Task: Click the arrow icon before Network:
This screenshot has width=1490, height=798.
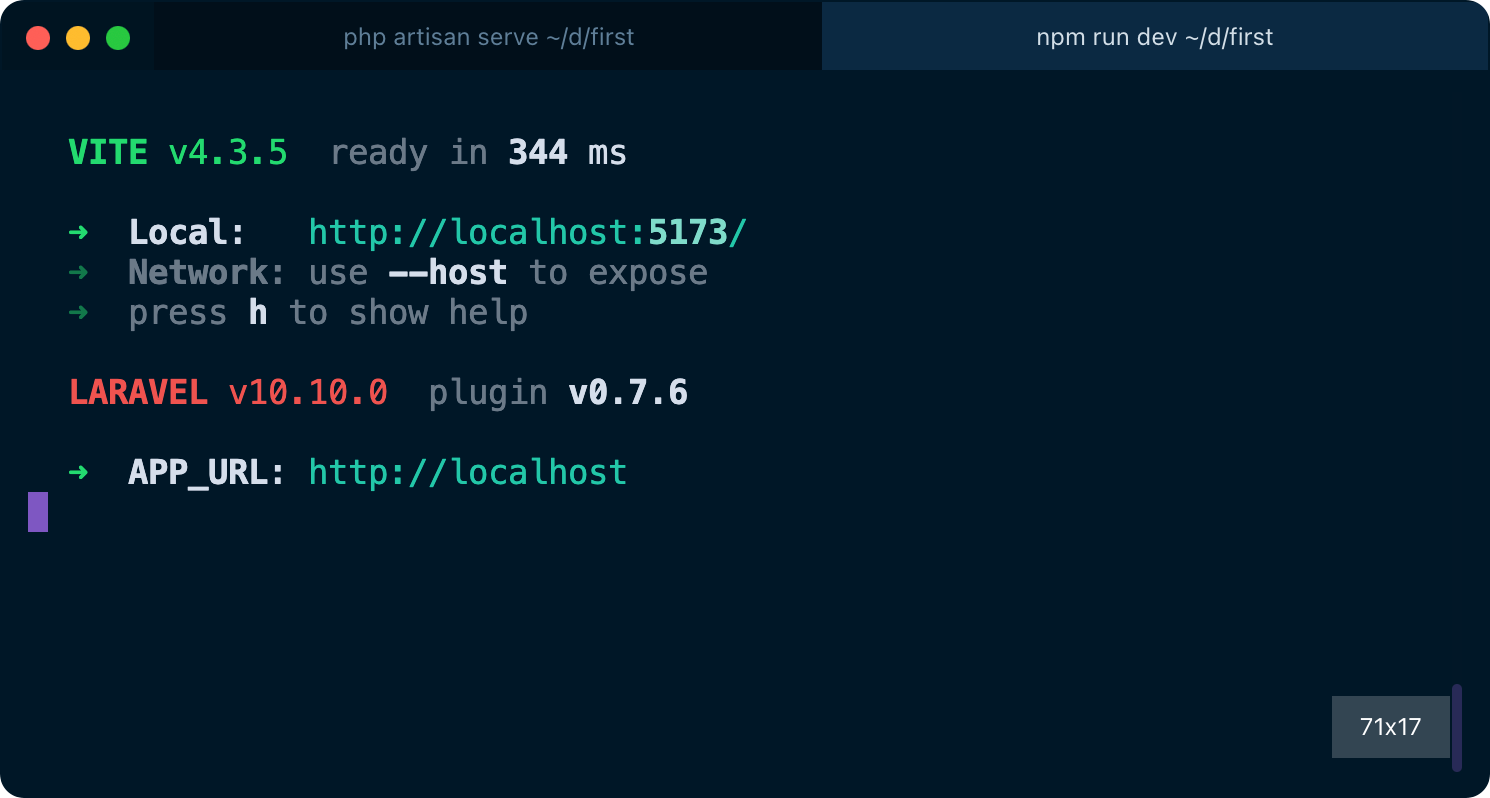Action: pos(78,273)
